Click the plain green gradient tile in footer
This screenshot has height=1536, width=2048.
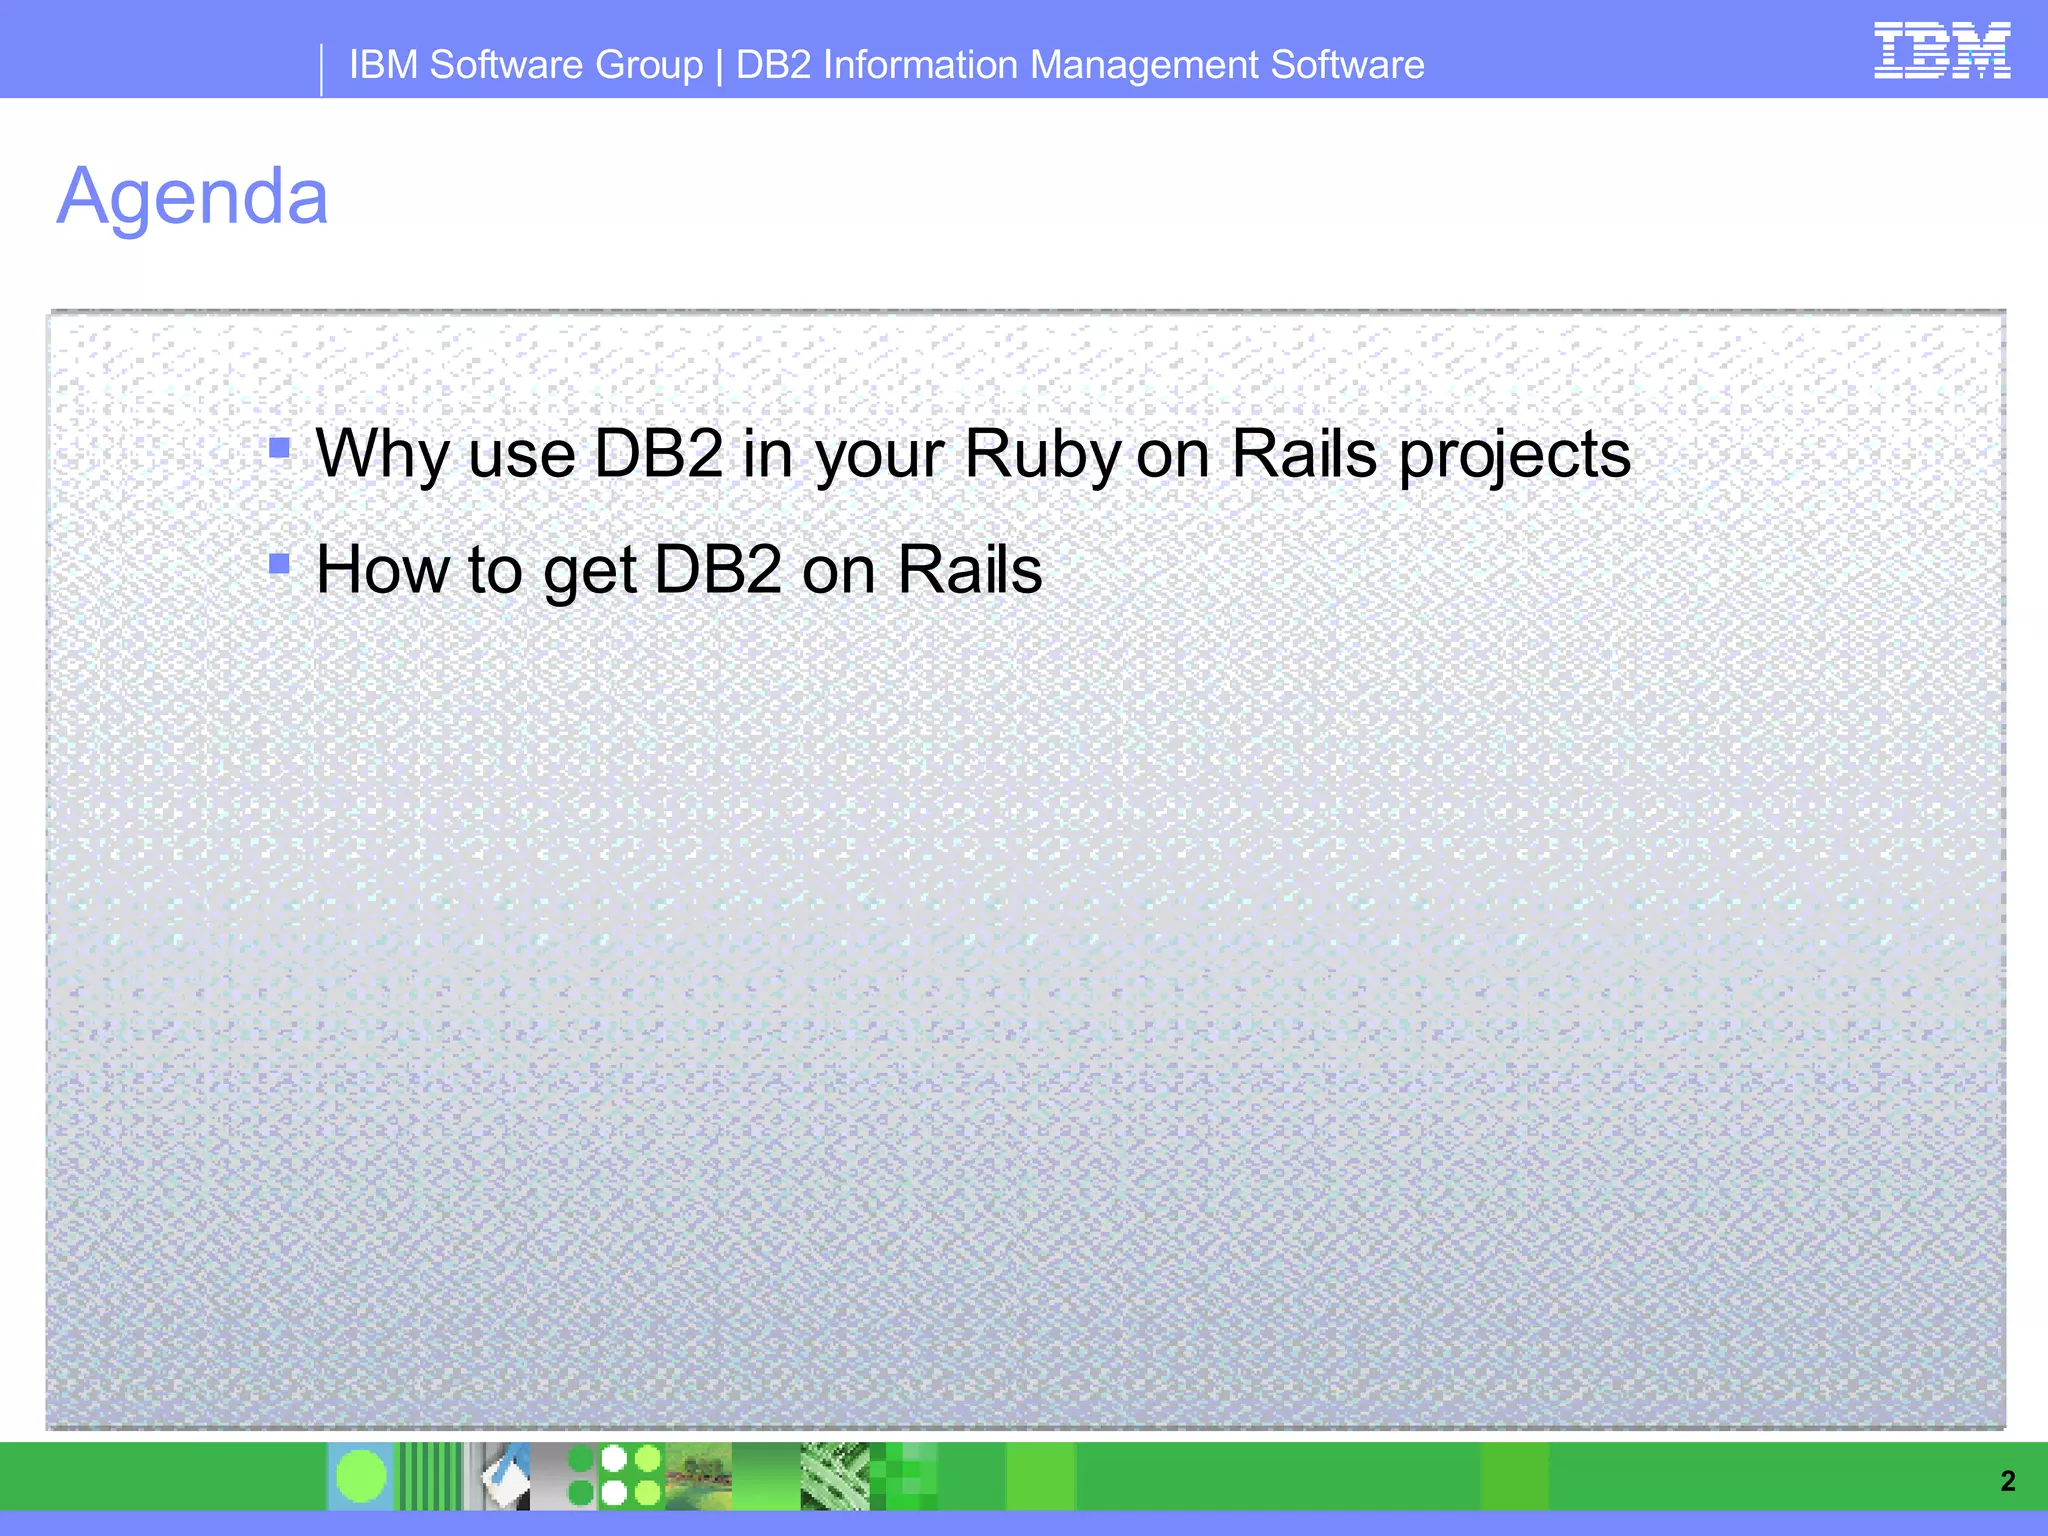766,1476
